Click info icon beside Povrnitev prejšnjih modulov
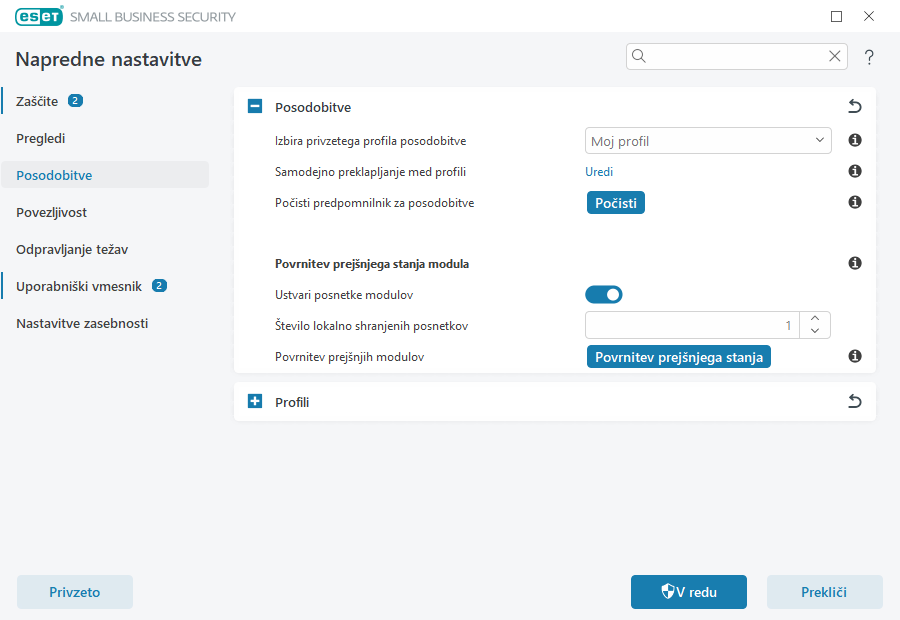Viewport: 900px width, 620px height. pyautogui.click(x=855, y=356)
